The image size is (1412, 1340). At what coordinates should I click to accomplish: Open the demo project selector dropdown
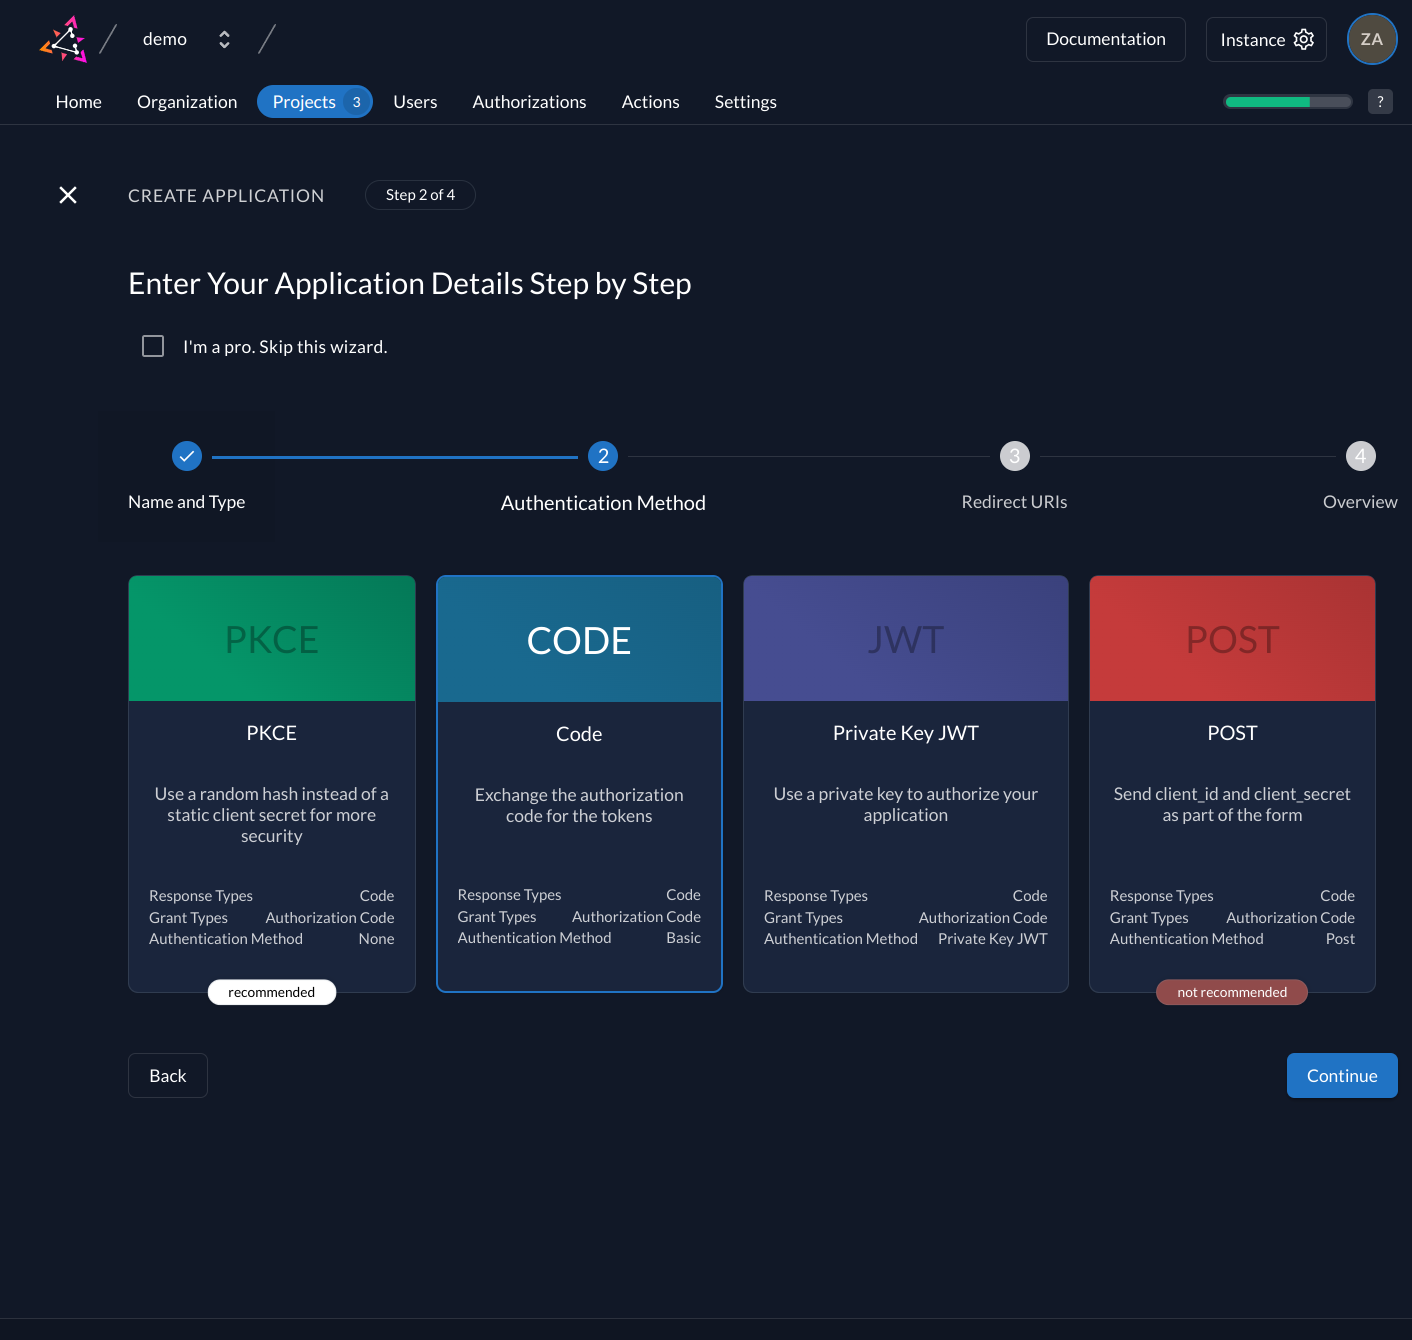tap(224, 39)
